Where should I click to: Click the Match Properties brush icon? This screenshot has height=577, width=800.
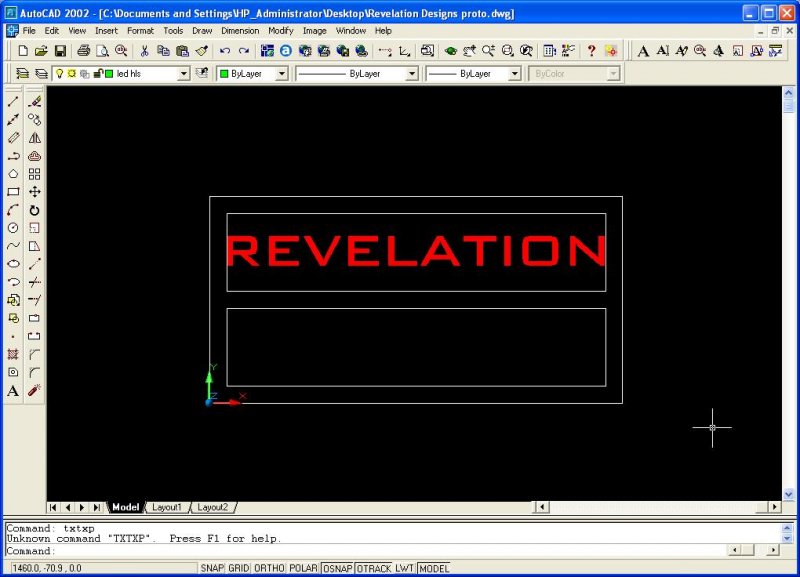201,51
